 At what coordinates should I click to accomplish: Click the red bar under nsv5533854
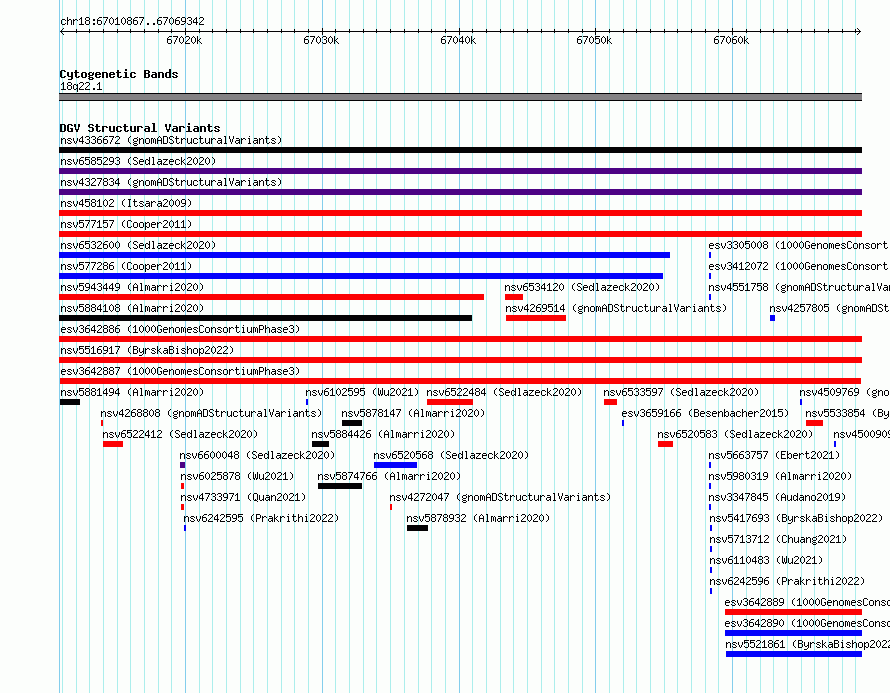(x=815, y=423)
